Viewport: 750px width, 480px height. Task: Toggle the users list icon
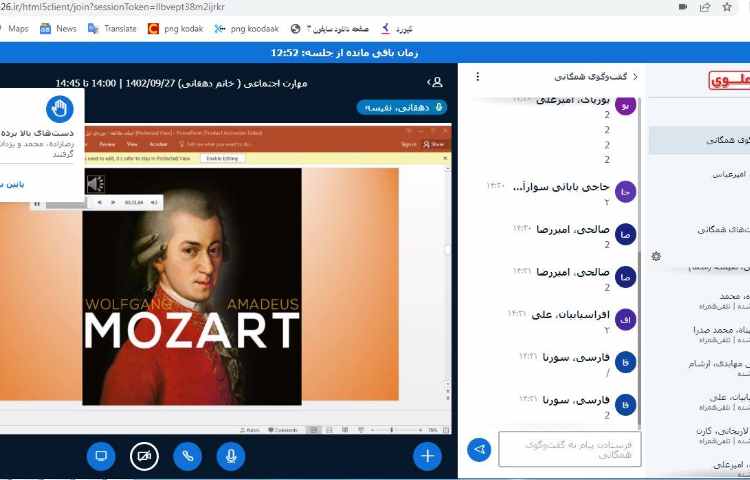tap(435, 82)
